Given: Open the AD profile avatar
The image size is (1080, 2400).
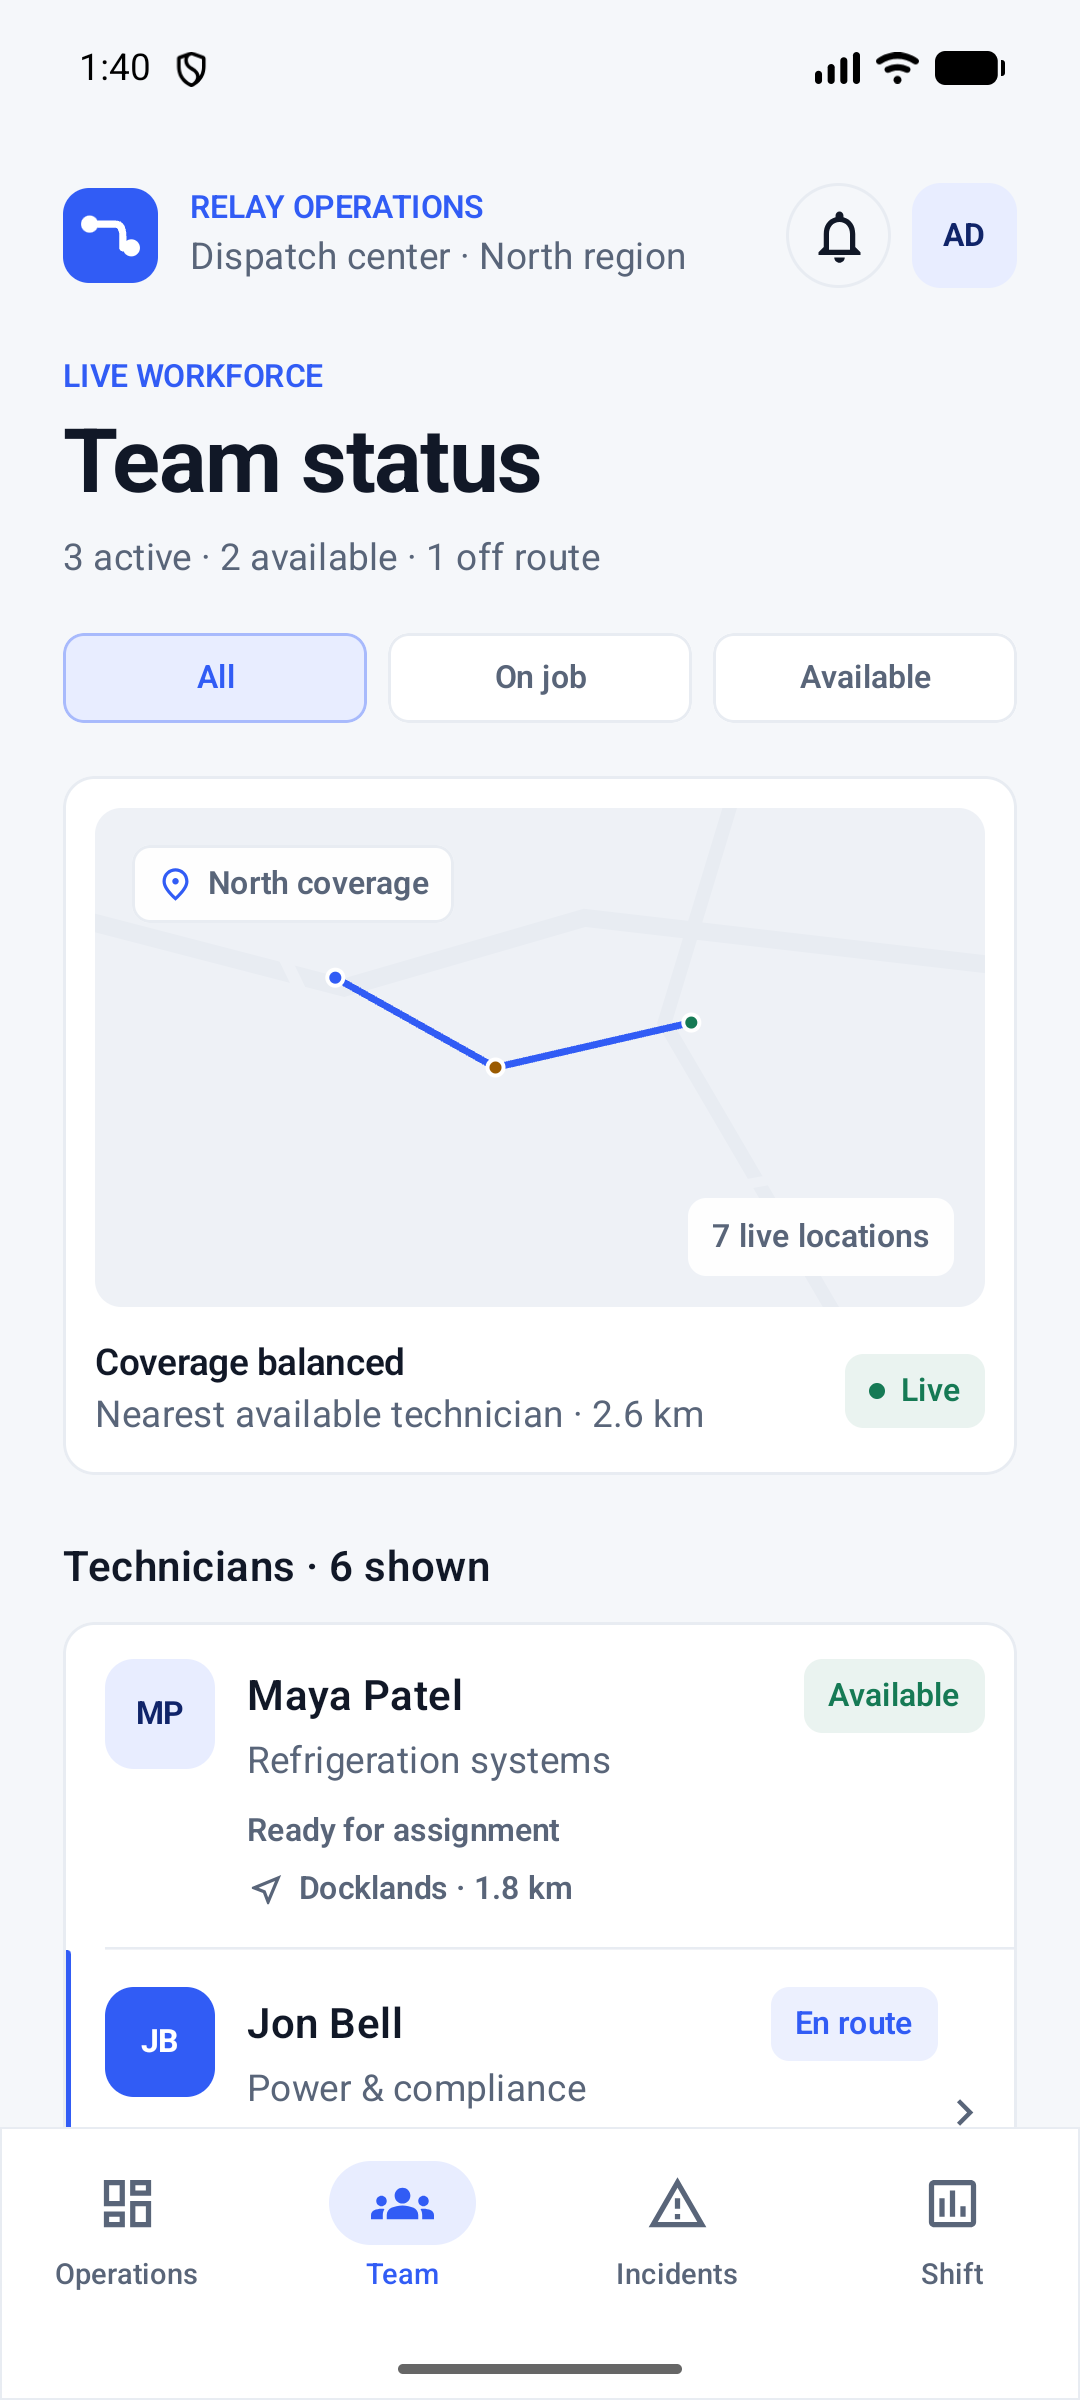Looking at the screenshot, I should (x=964, y=236).
